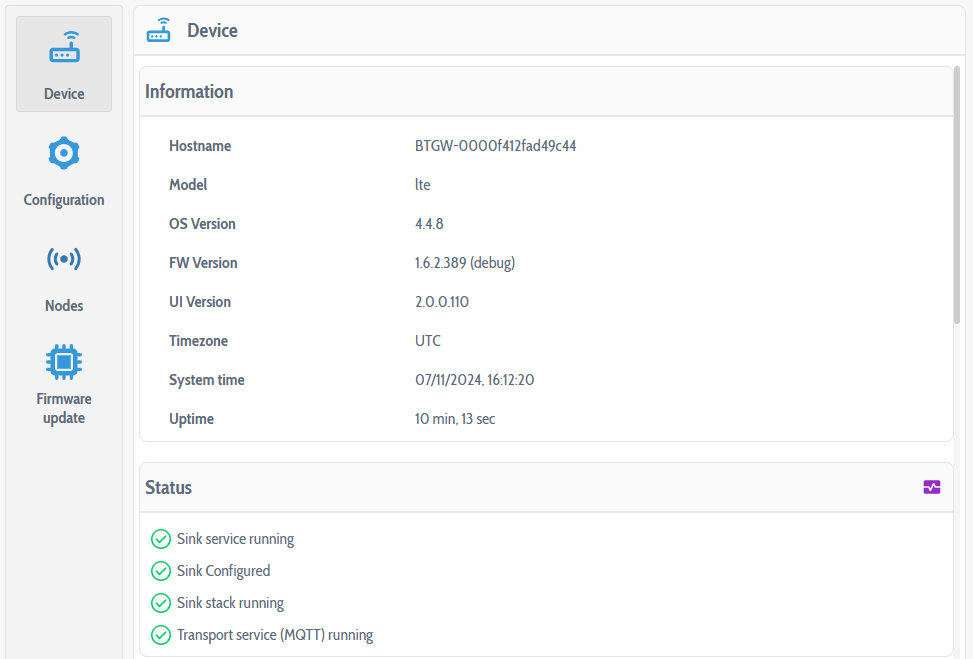
Task: Click the Information panel header
Action: pyautogui.click(x=189, y=91)
